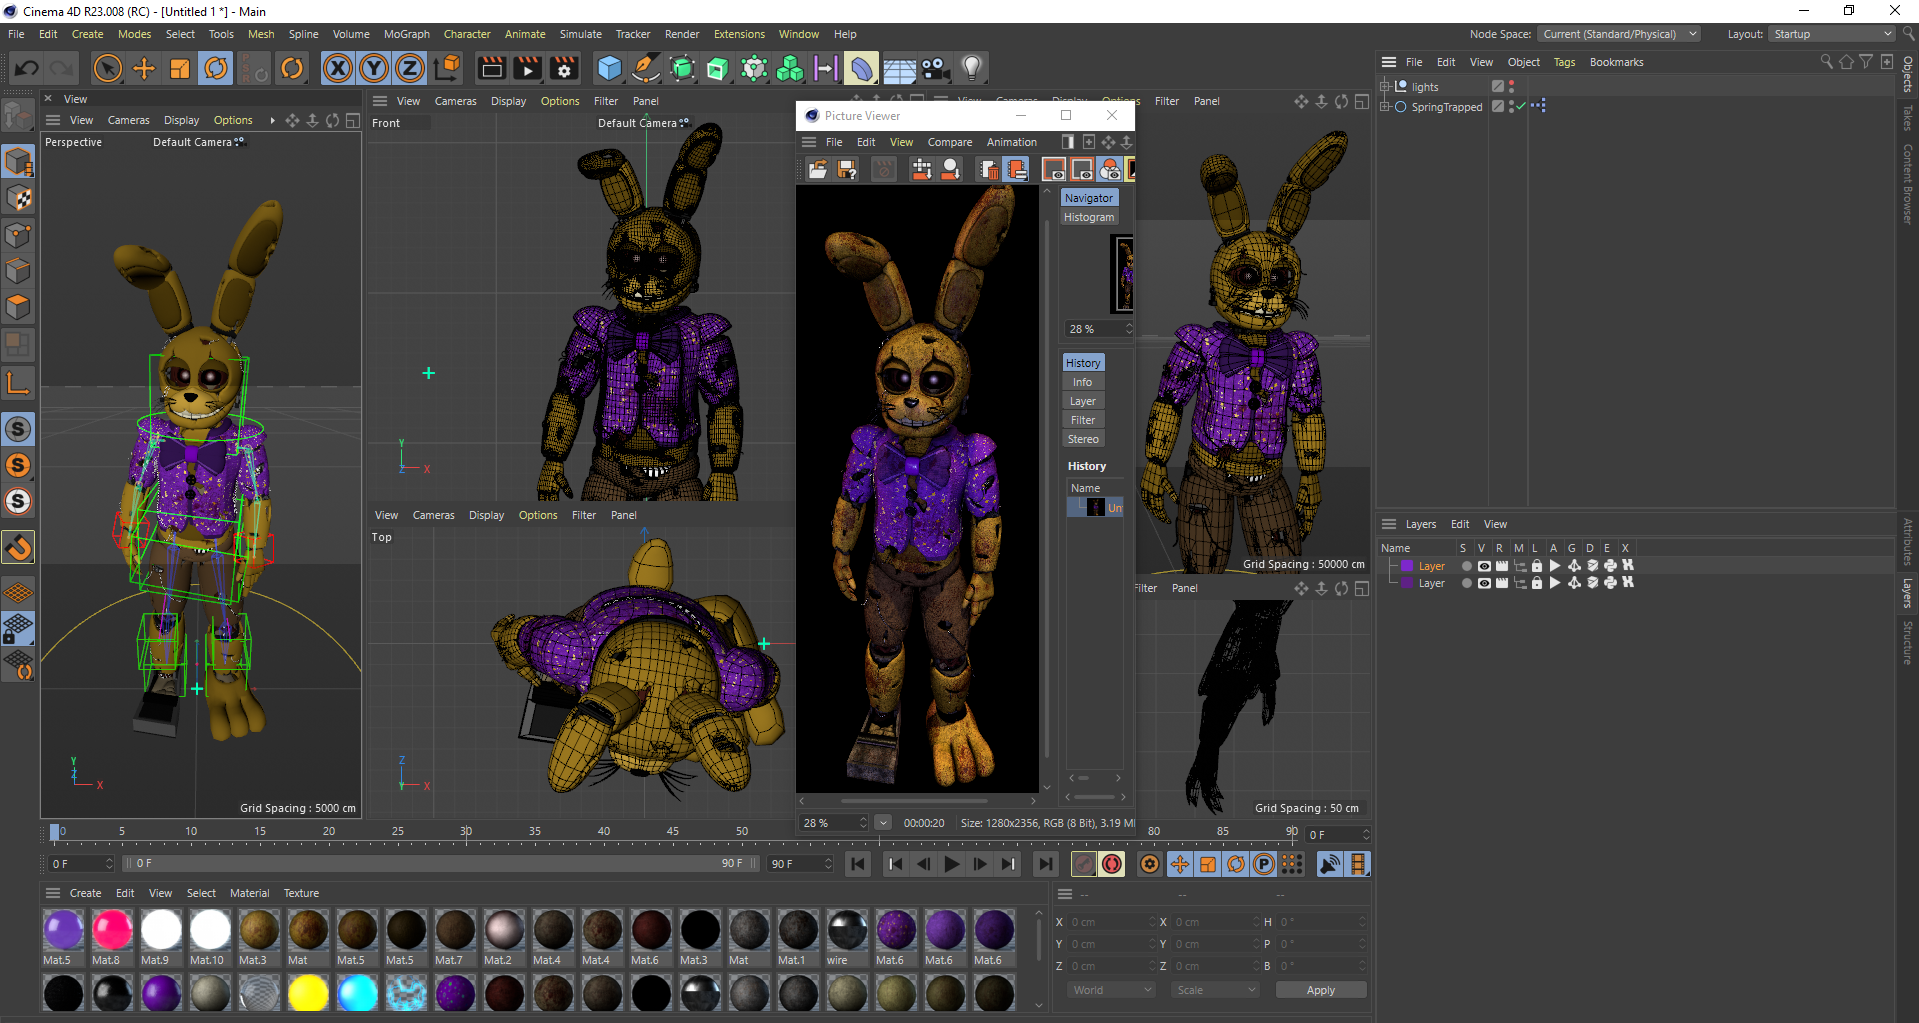Click Open Image icon in Picture Viewer
This screenshot has width=1919, height=1023.
[x=818, y=169]
